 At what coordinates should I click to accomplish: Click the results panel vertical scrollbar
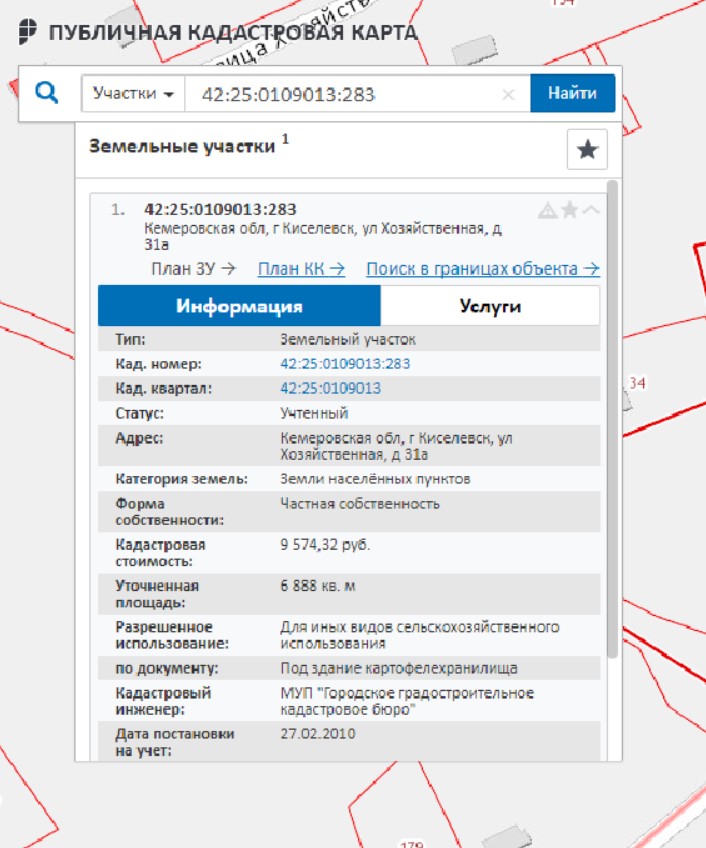(x=612, y=419)
